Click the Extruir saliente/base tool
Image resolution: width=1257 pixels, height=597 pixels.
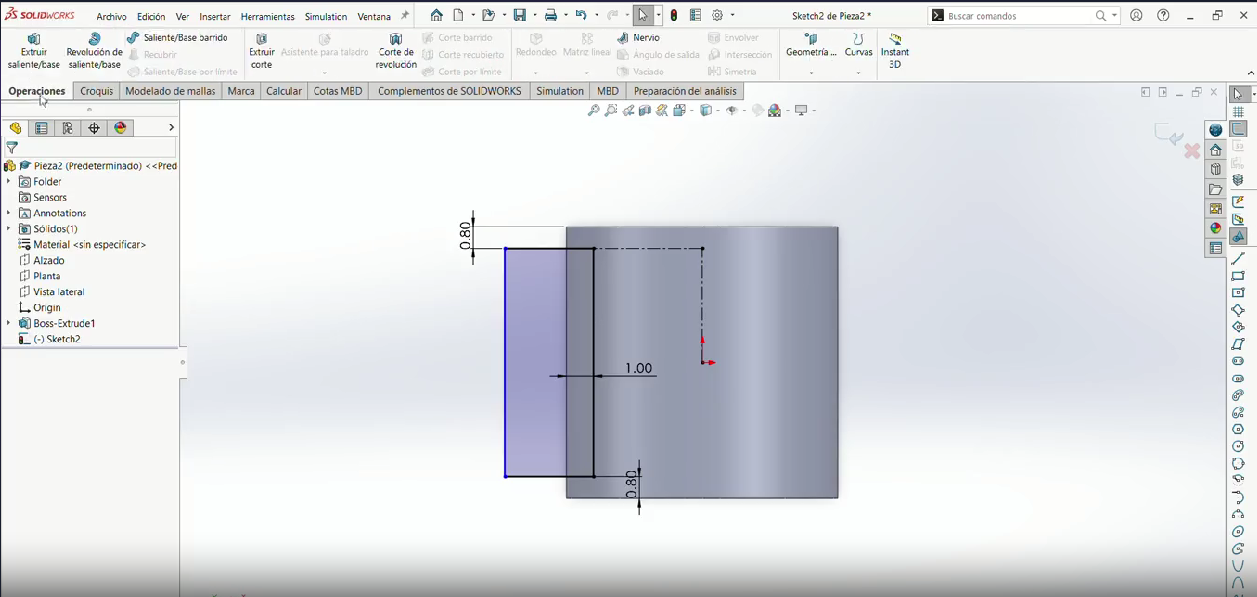34,51
